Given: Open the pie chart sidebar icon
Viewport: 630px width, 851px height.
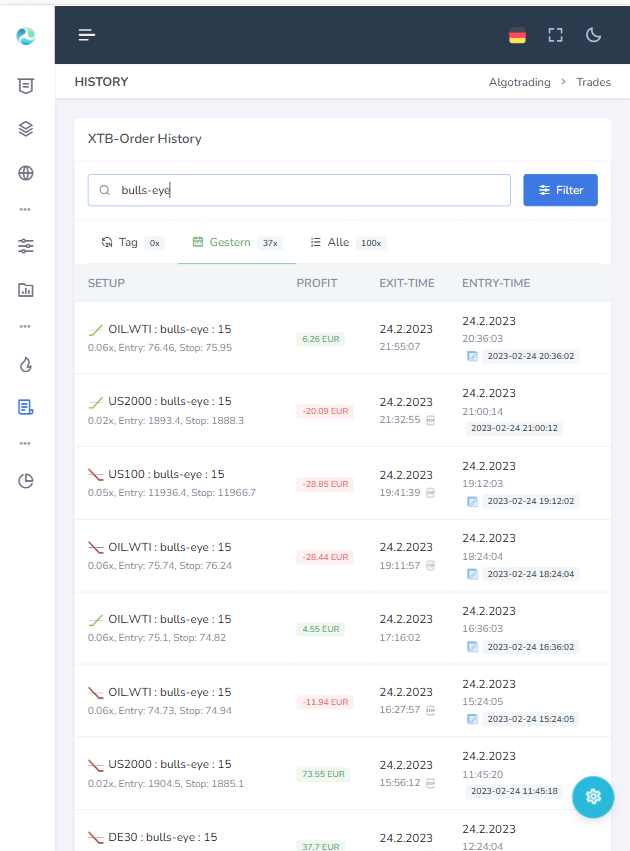Looking at the screenshot, I should click(26, 481).
